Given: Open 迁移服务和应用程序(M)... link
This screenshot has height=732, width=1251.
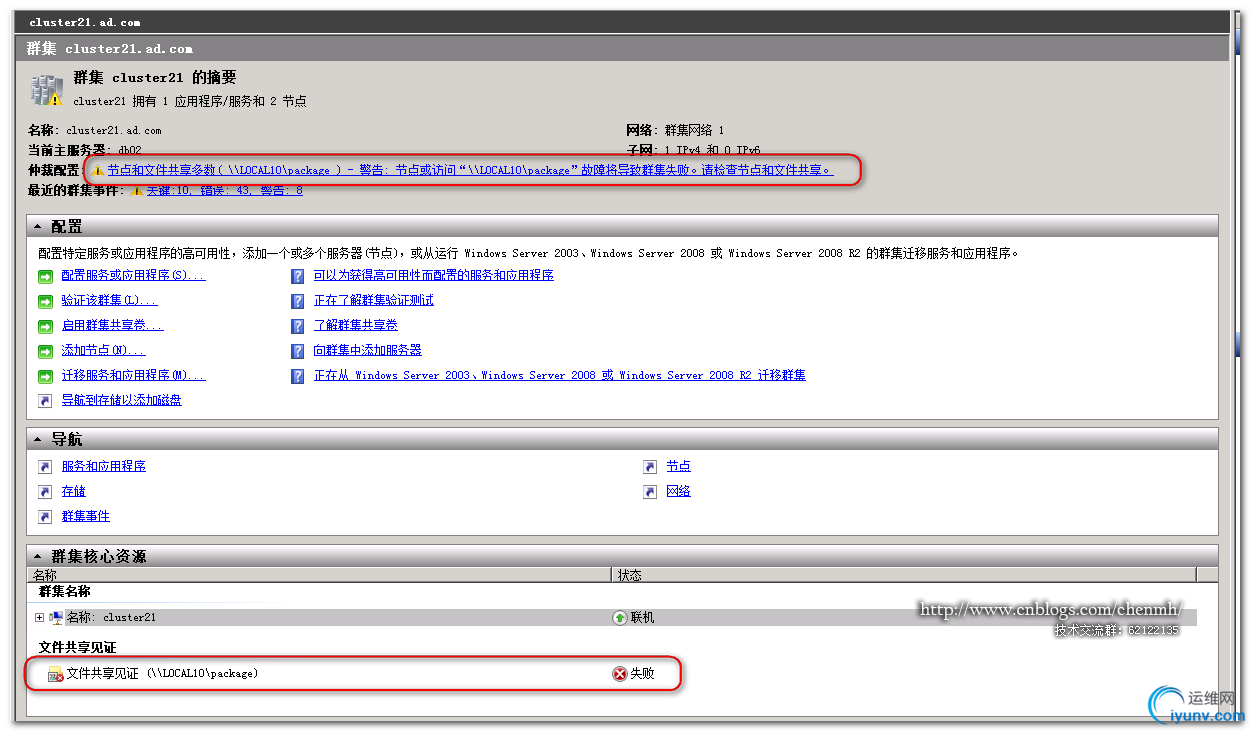Looking at the screenshot, I should click(x=133, y=375).
